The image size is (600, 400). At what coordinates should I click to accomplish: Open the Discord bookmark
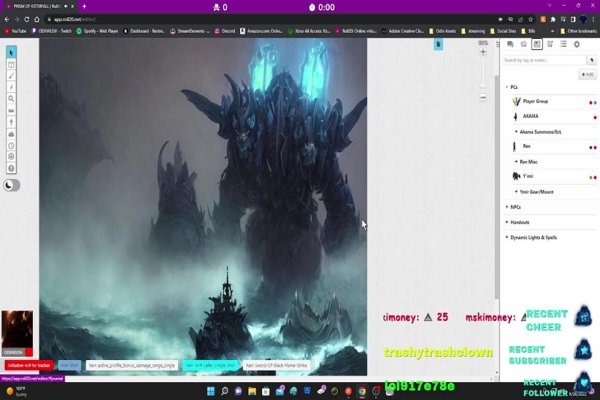tap(225, 31)
